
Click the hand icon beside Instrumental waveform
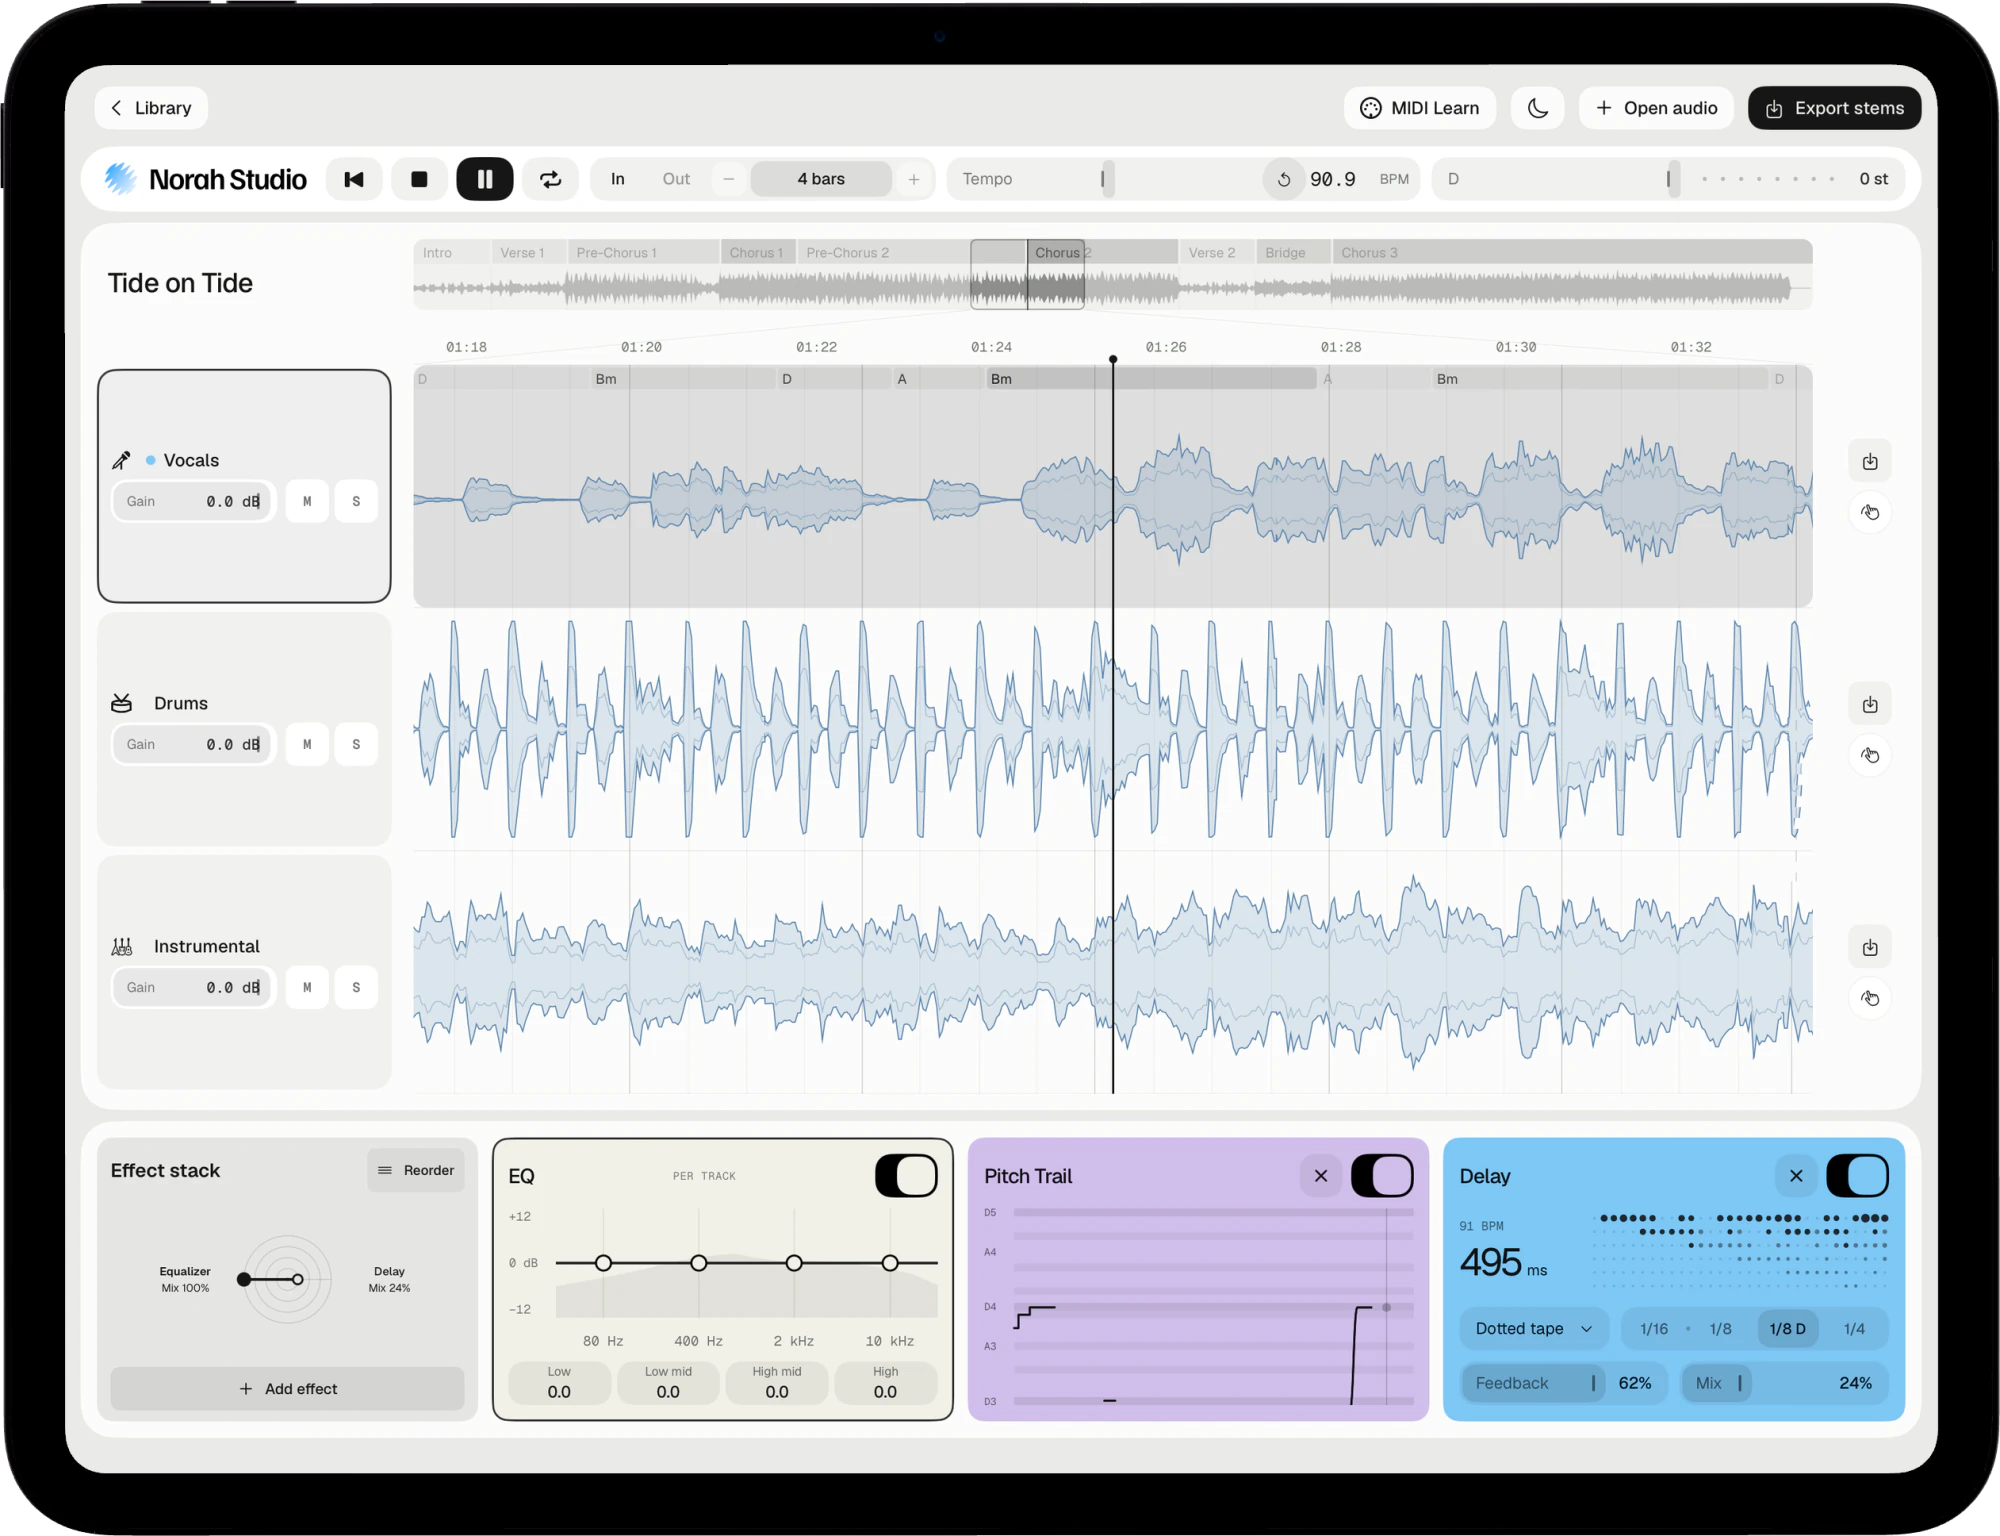coord(1870,998)
